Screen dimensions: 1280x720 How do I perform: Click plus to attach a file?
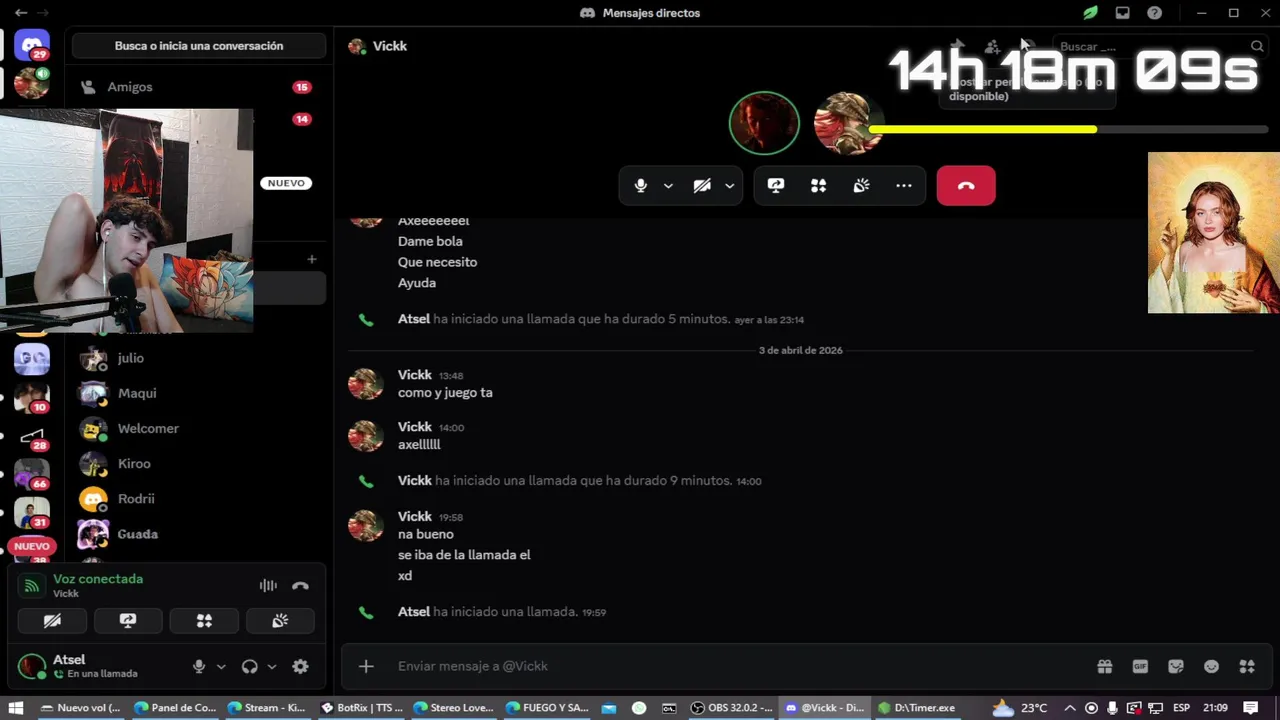(366, 666)
